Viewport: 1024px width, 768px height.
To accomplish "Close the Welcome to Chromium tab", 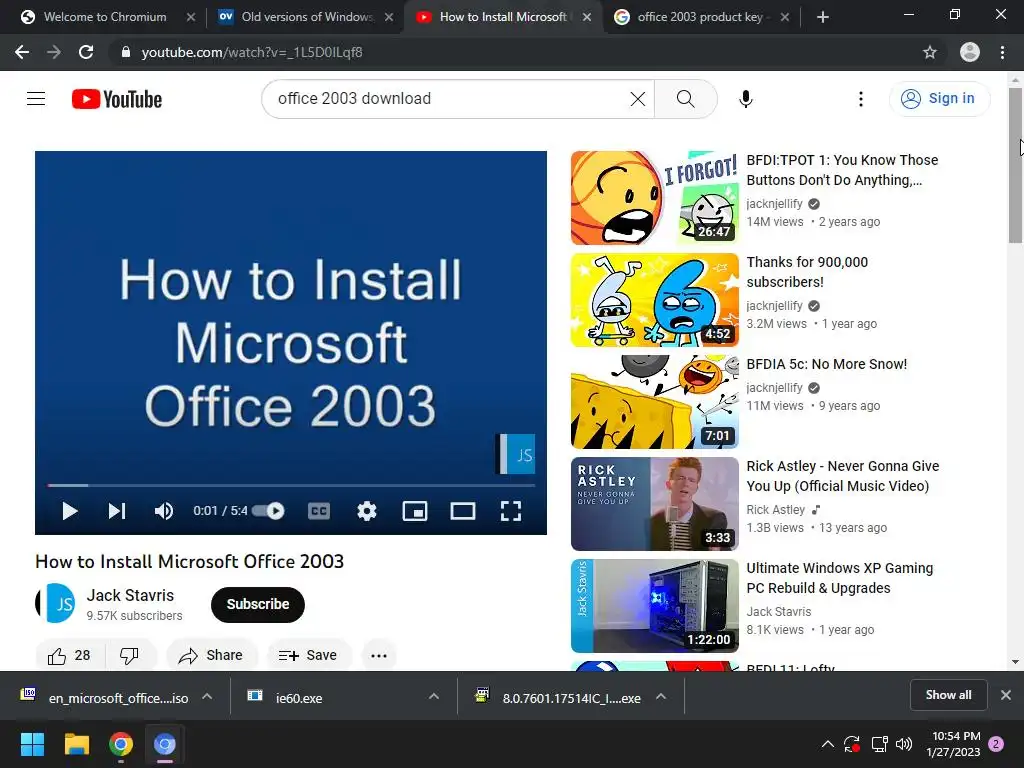I will [191, 17].
